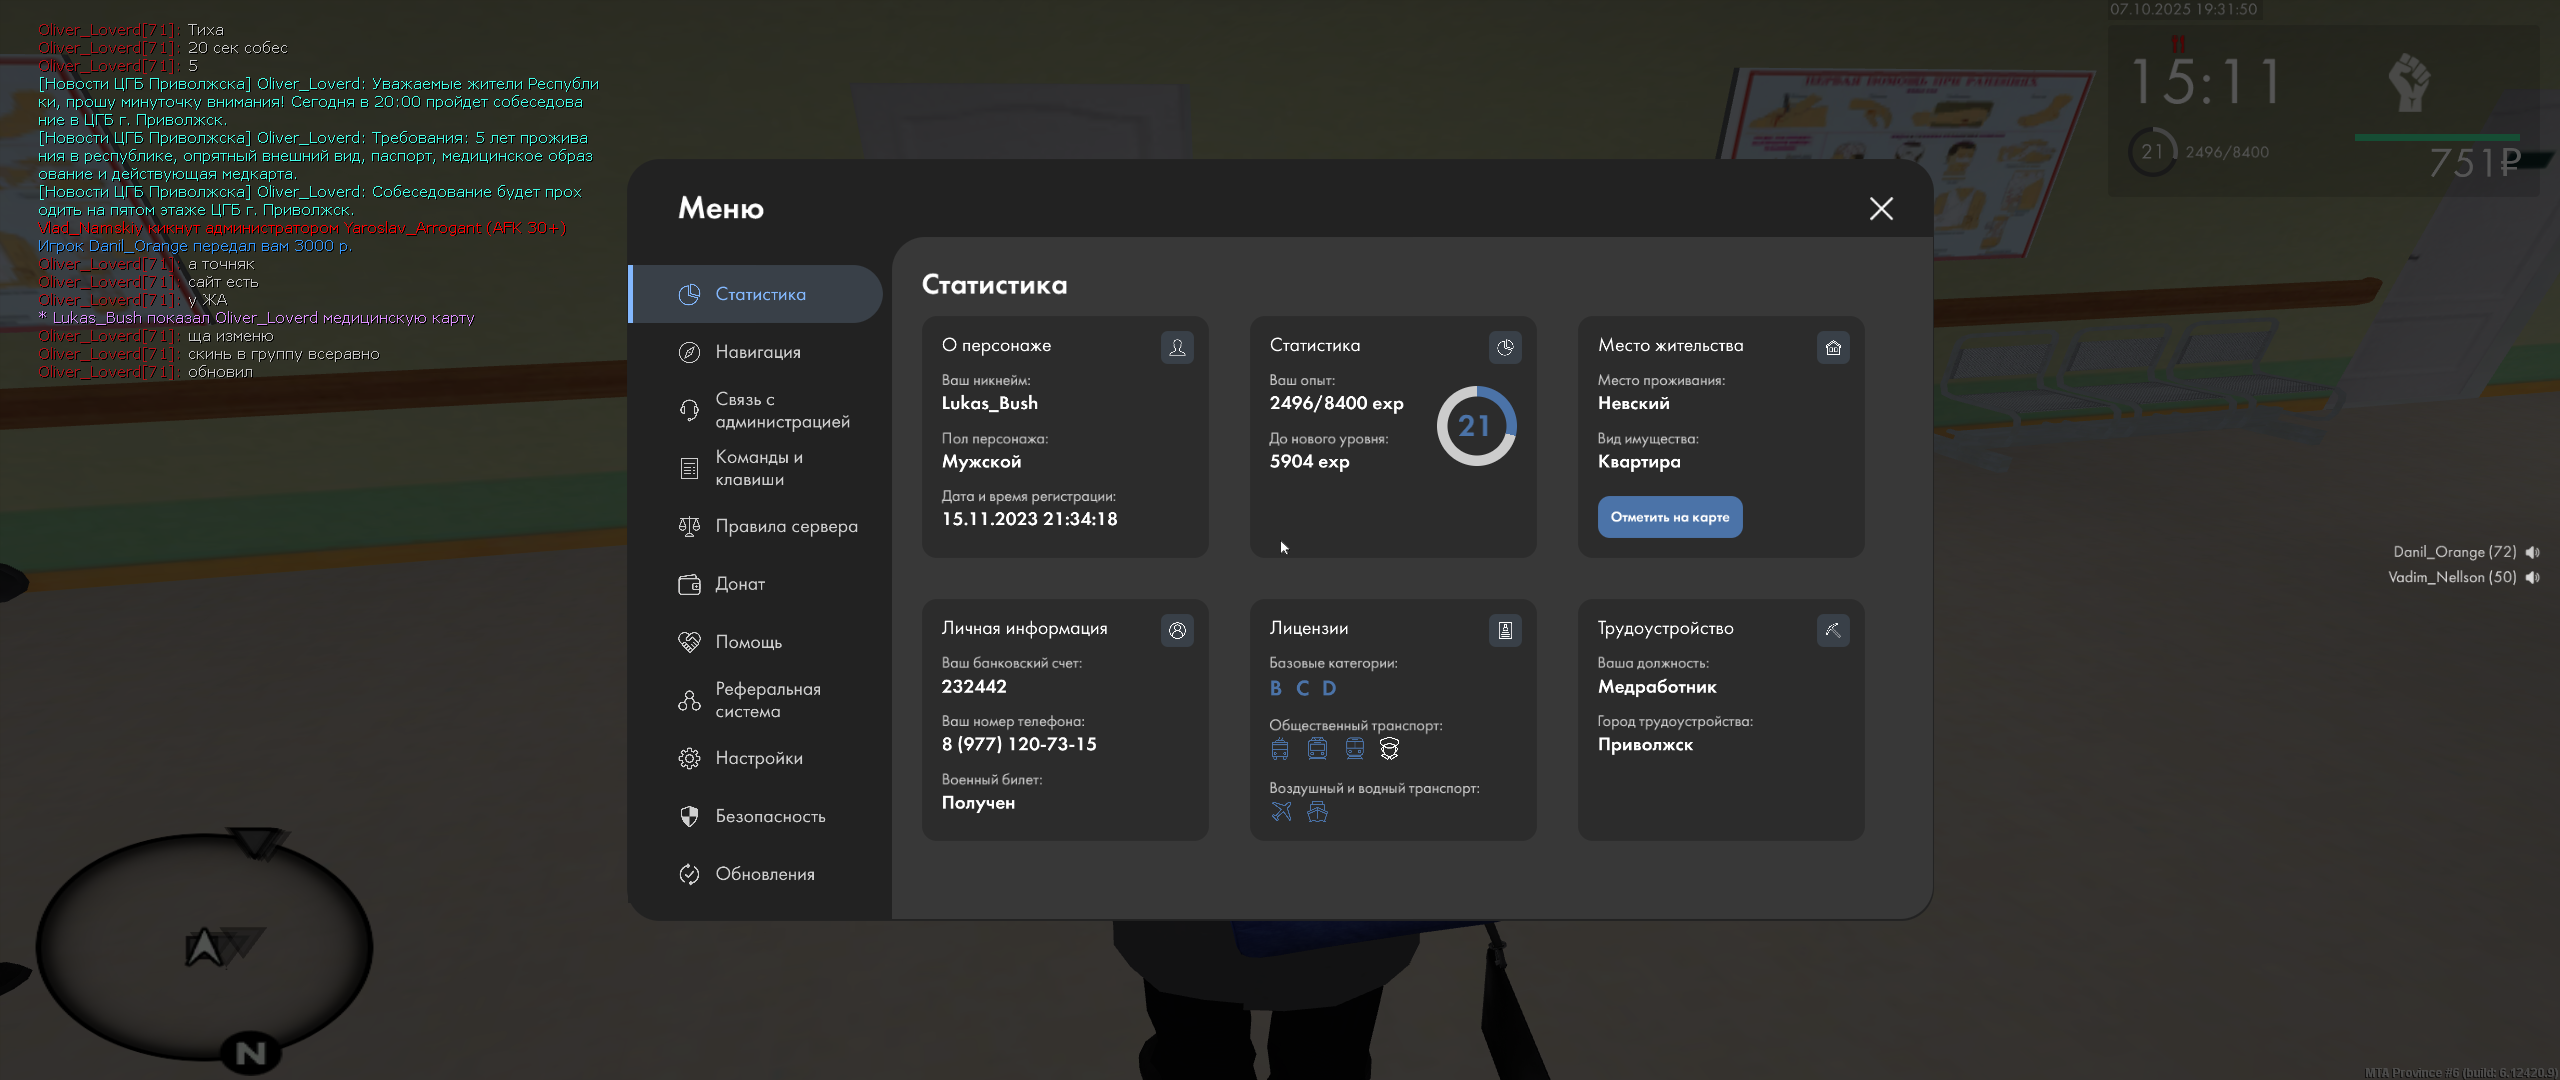The height and width of the screenshot is (1080, 2560).
Task: Toggle the voice speaker icon for Vadim_Nellson
Action: click(2533, 577)
